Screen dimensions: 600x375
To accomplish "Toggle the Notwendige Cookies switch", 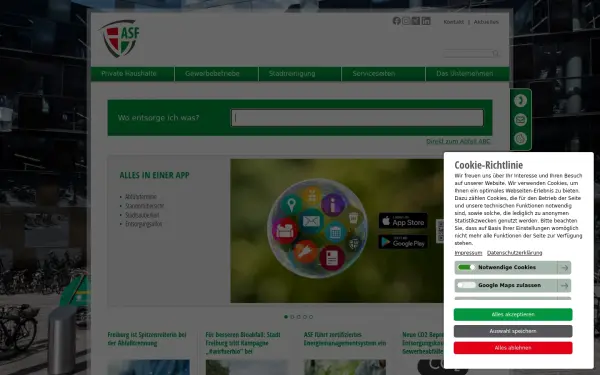I will 466,267.
